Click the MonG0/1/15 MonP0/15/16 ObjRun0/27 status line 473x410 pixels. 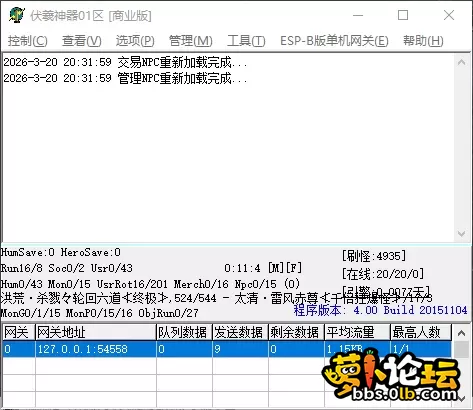(x=99, y=313)
